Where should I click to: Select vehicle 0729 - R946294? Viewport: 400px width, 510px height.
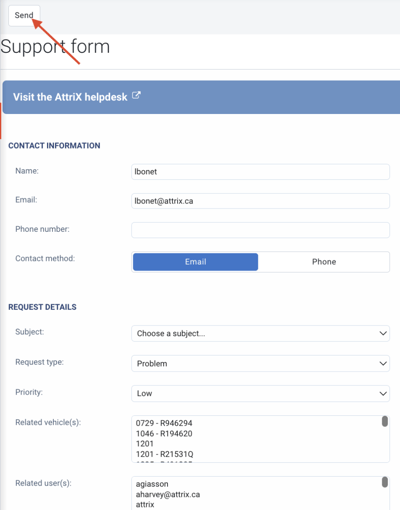(x=164, y=423)
